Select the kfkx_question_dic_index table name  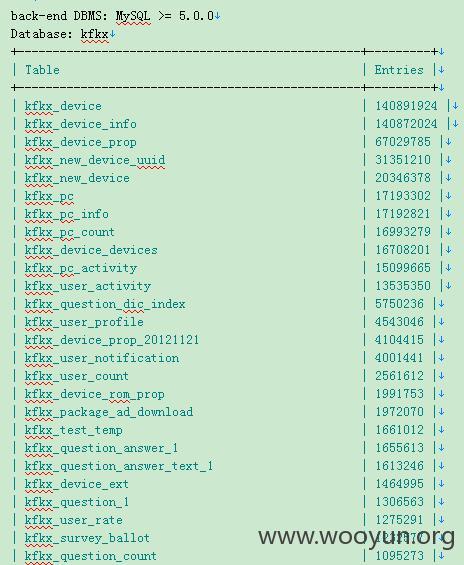tap(105, 304)
